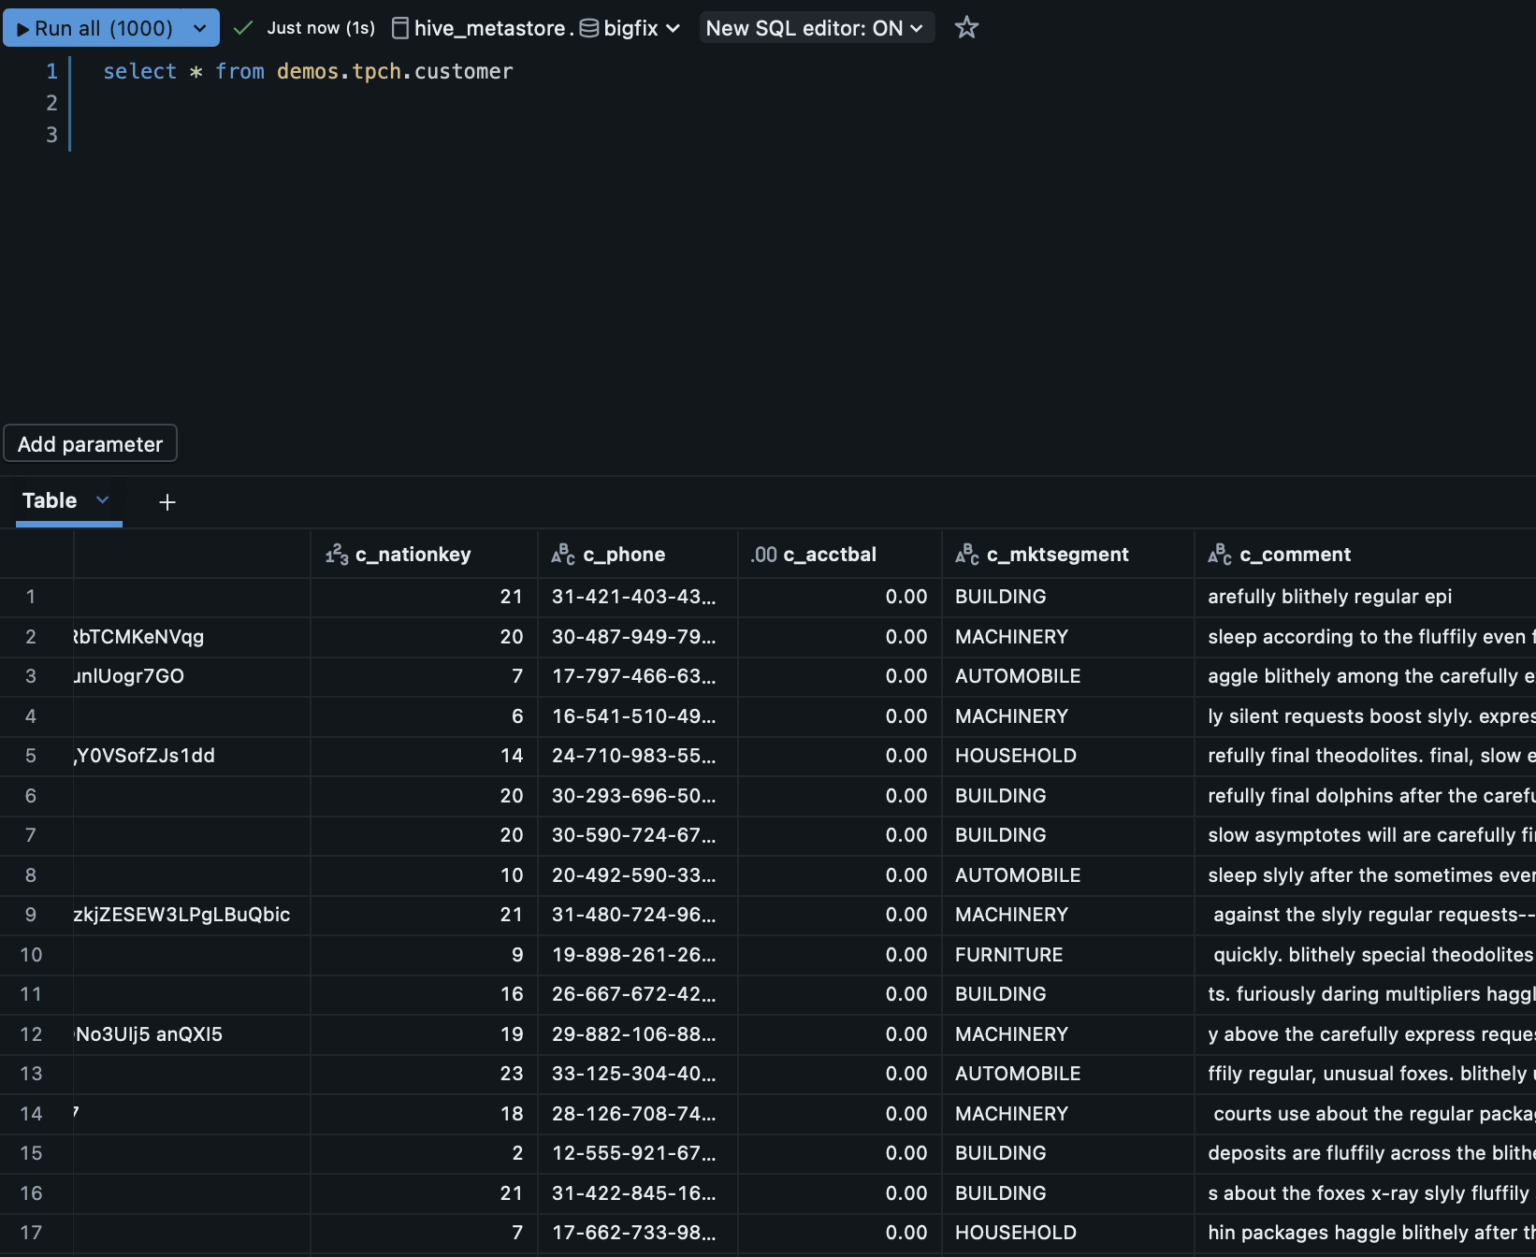Toggle the New SQL editor ON switch

(x=815, y=28)
